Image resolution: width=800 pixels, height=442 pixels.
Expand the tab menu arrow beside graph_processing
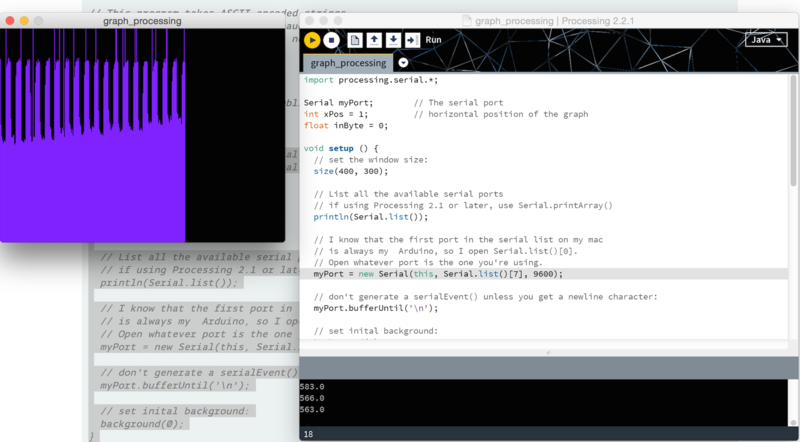coord(404,63)
